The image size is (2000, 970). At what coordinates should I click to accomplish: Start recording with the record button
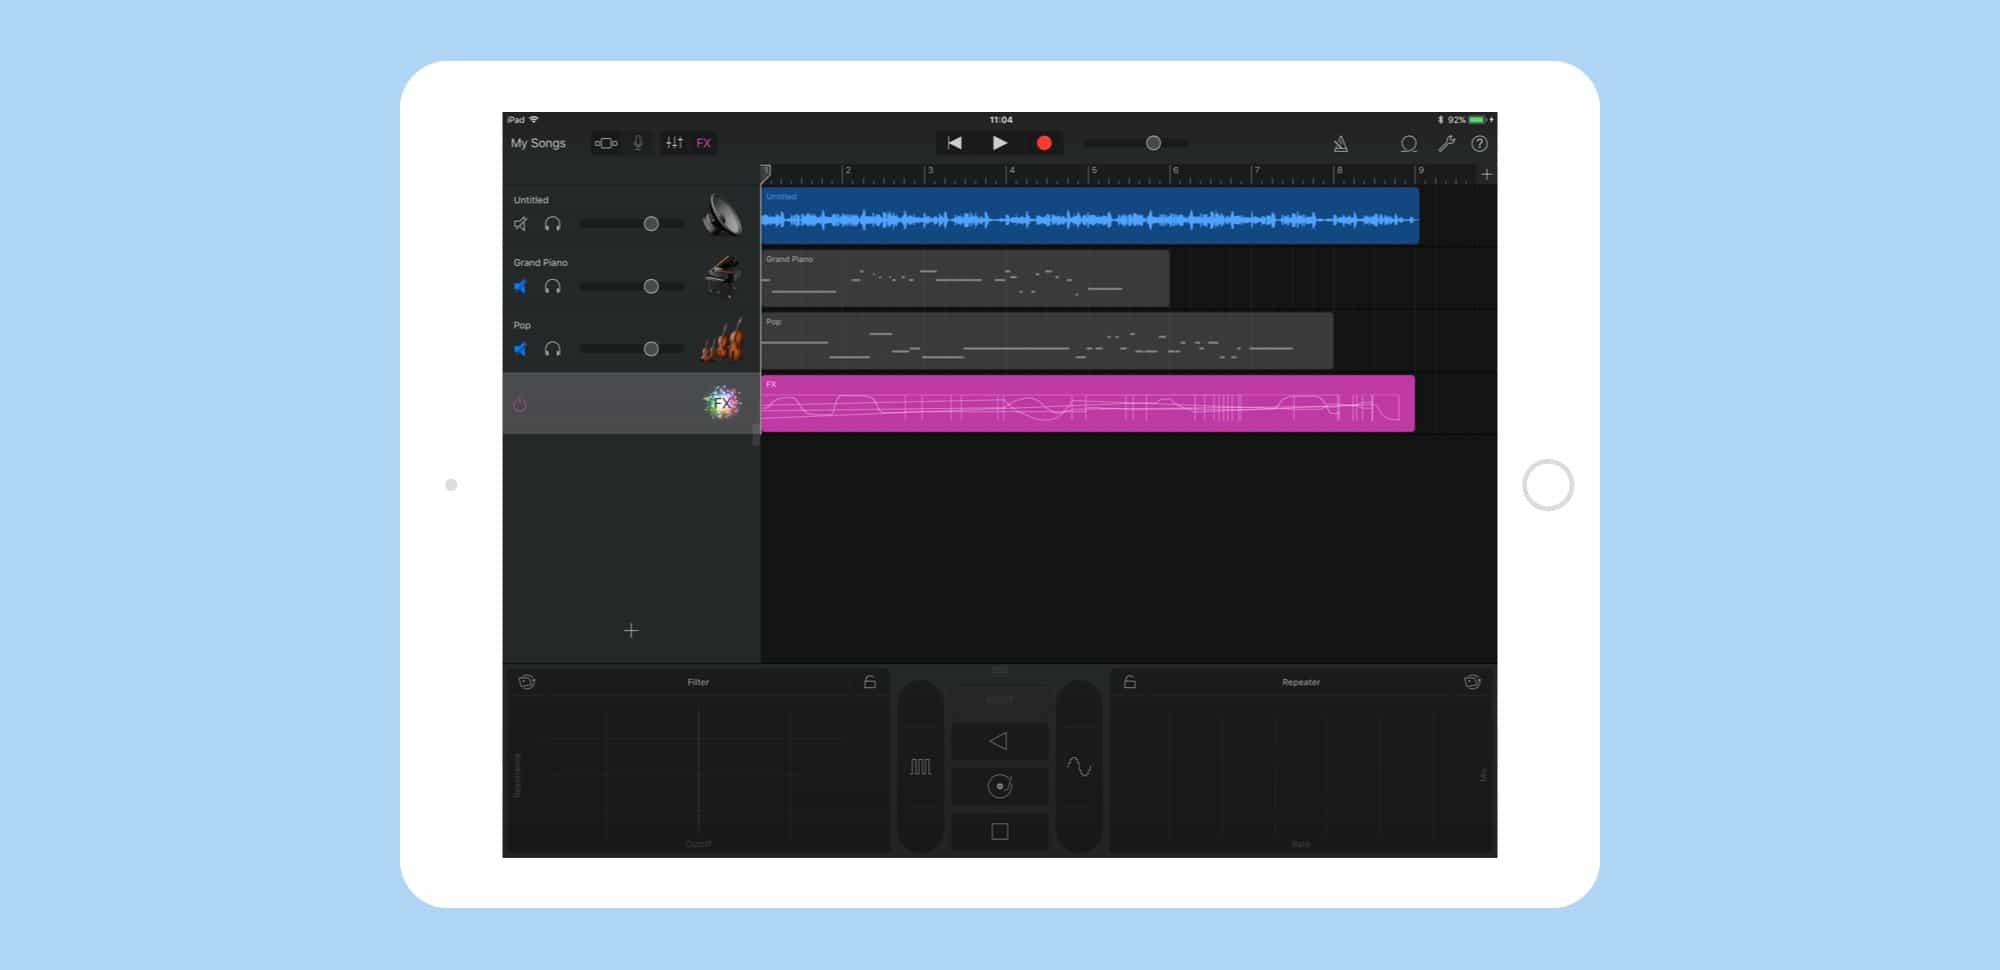1046,143
